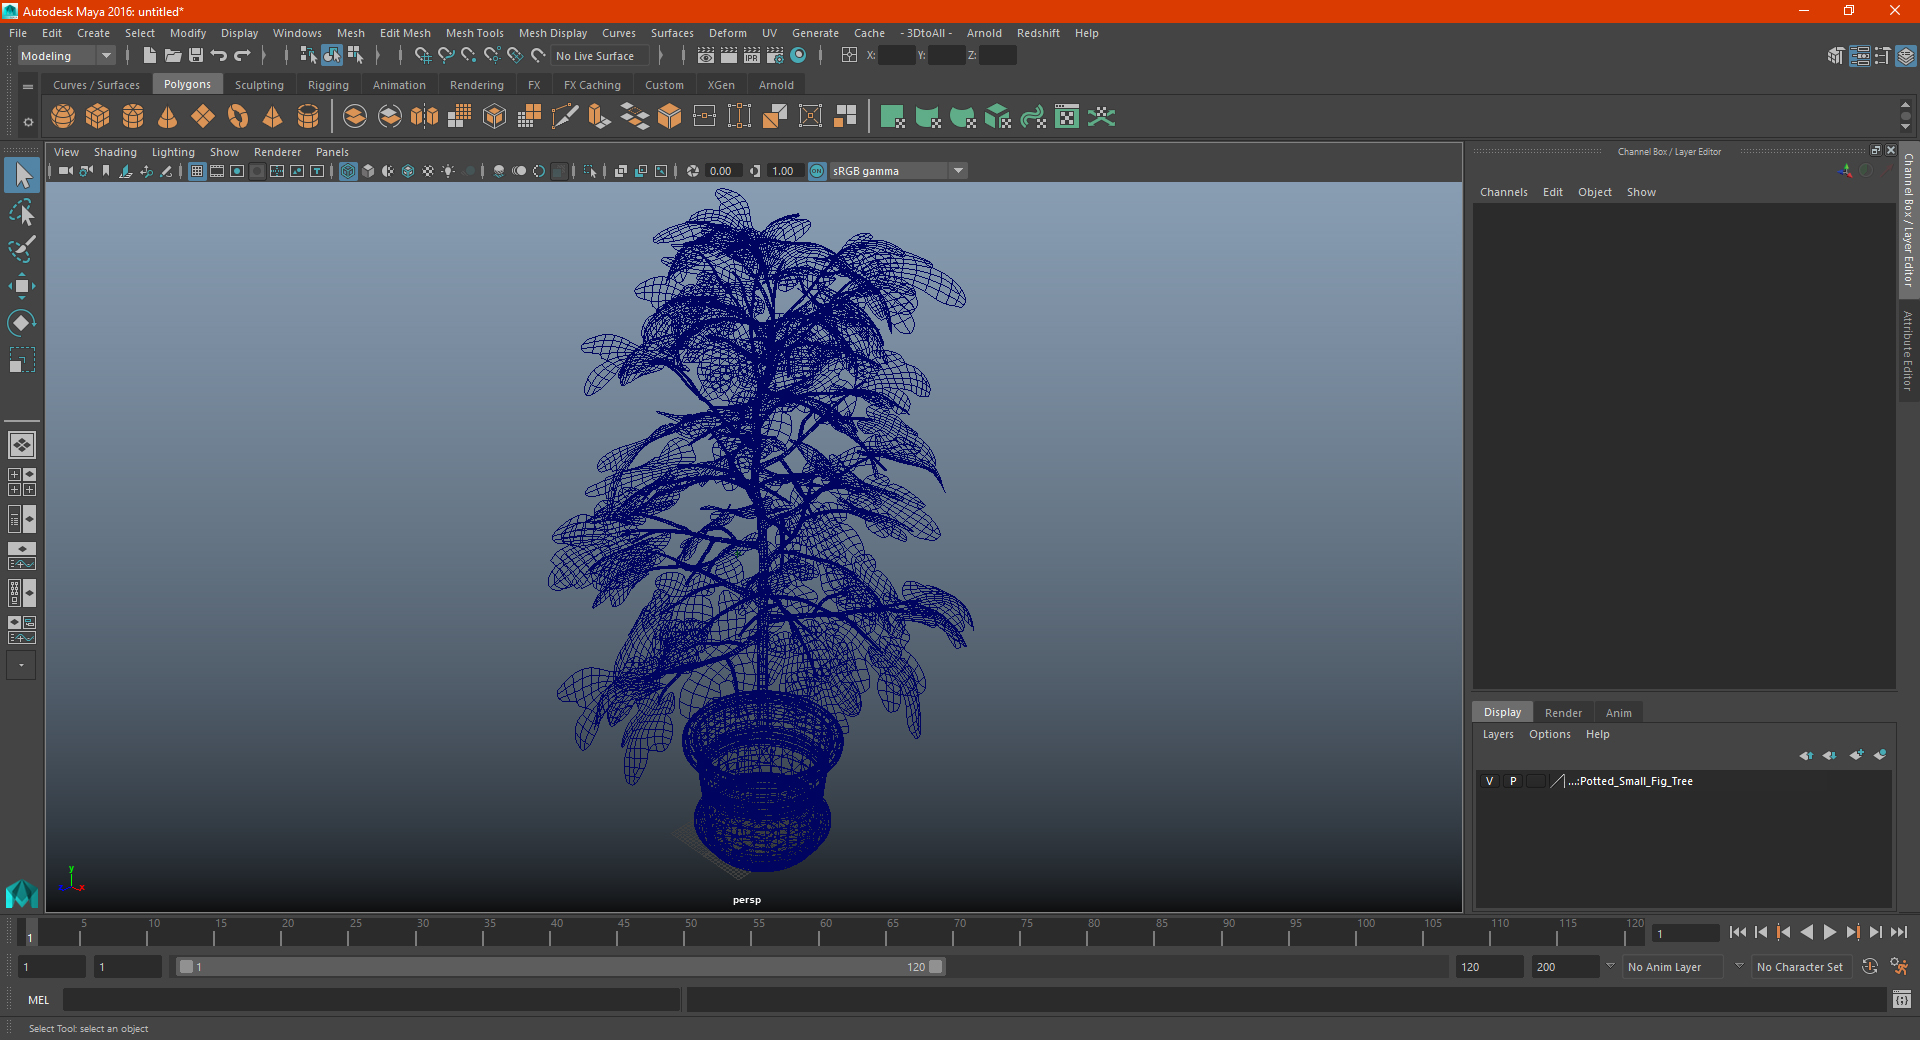The height and width of the screenshot is (1040, 1920).
Task: Create a polygon sphere from shelf
Action: 63,117
